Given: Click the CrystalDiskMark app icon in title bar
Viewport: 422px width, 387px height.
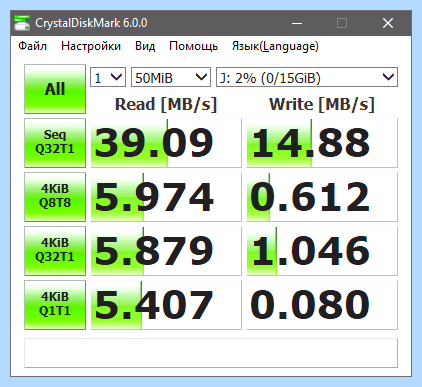Looking at the screenshot, I should (22, 23).
